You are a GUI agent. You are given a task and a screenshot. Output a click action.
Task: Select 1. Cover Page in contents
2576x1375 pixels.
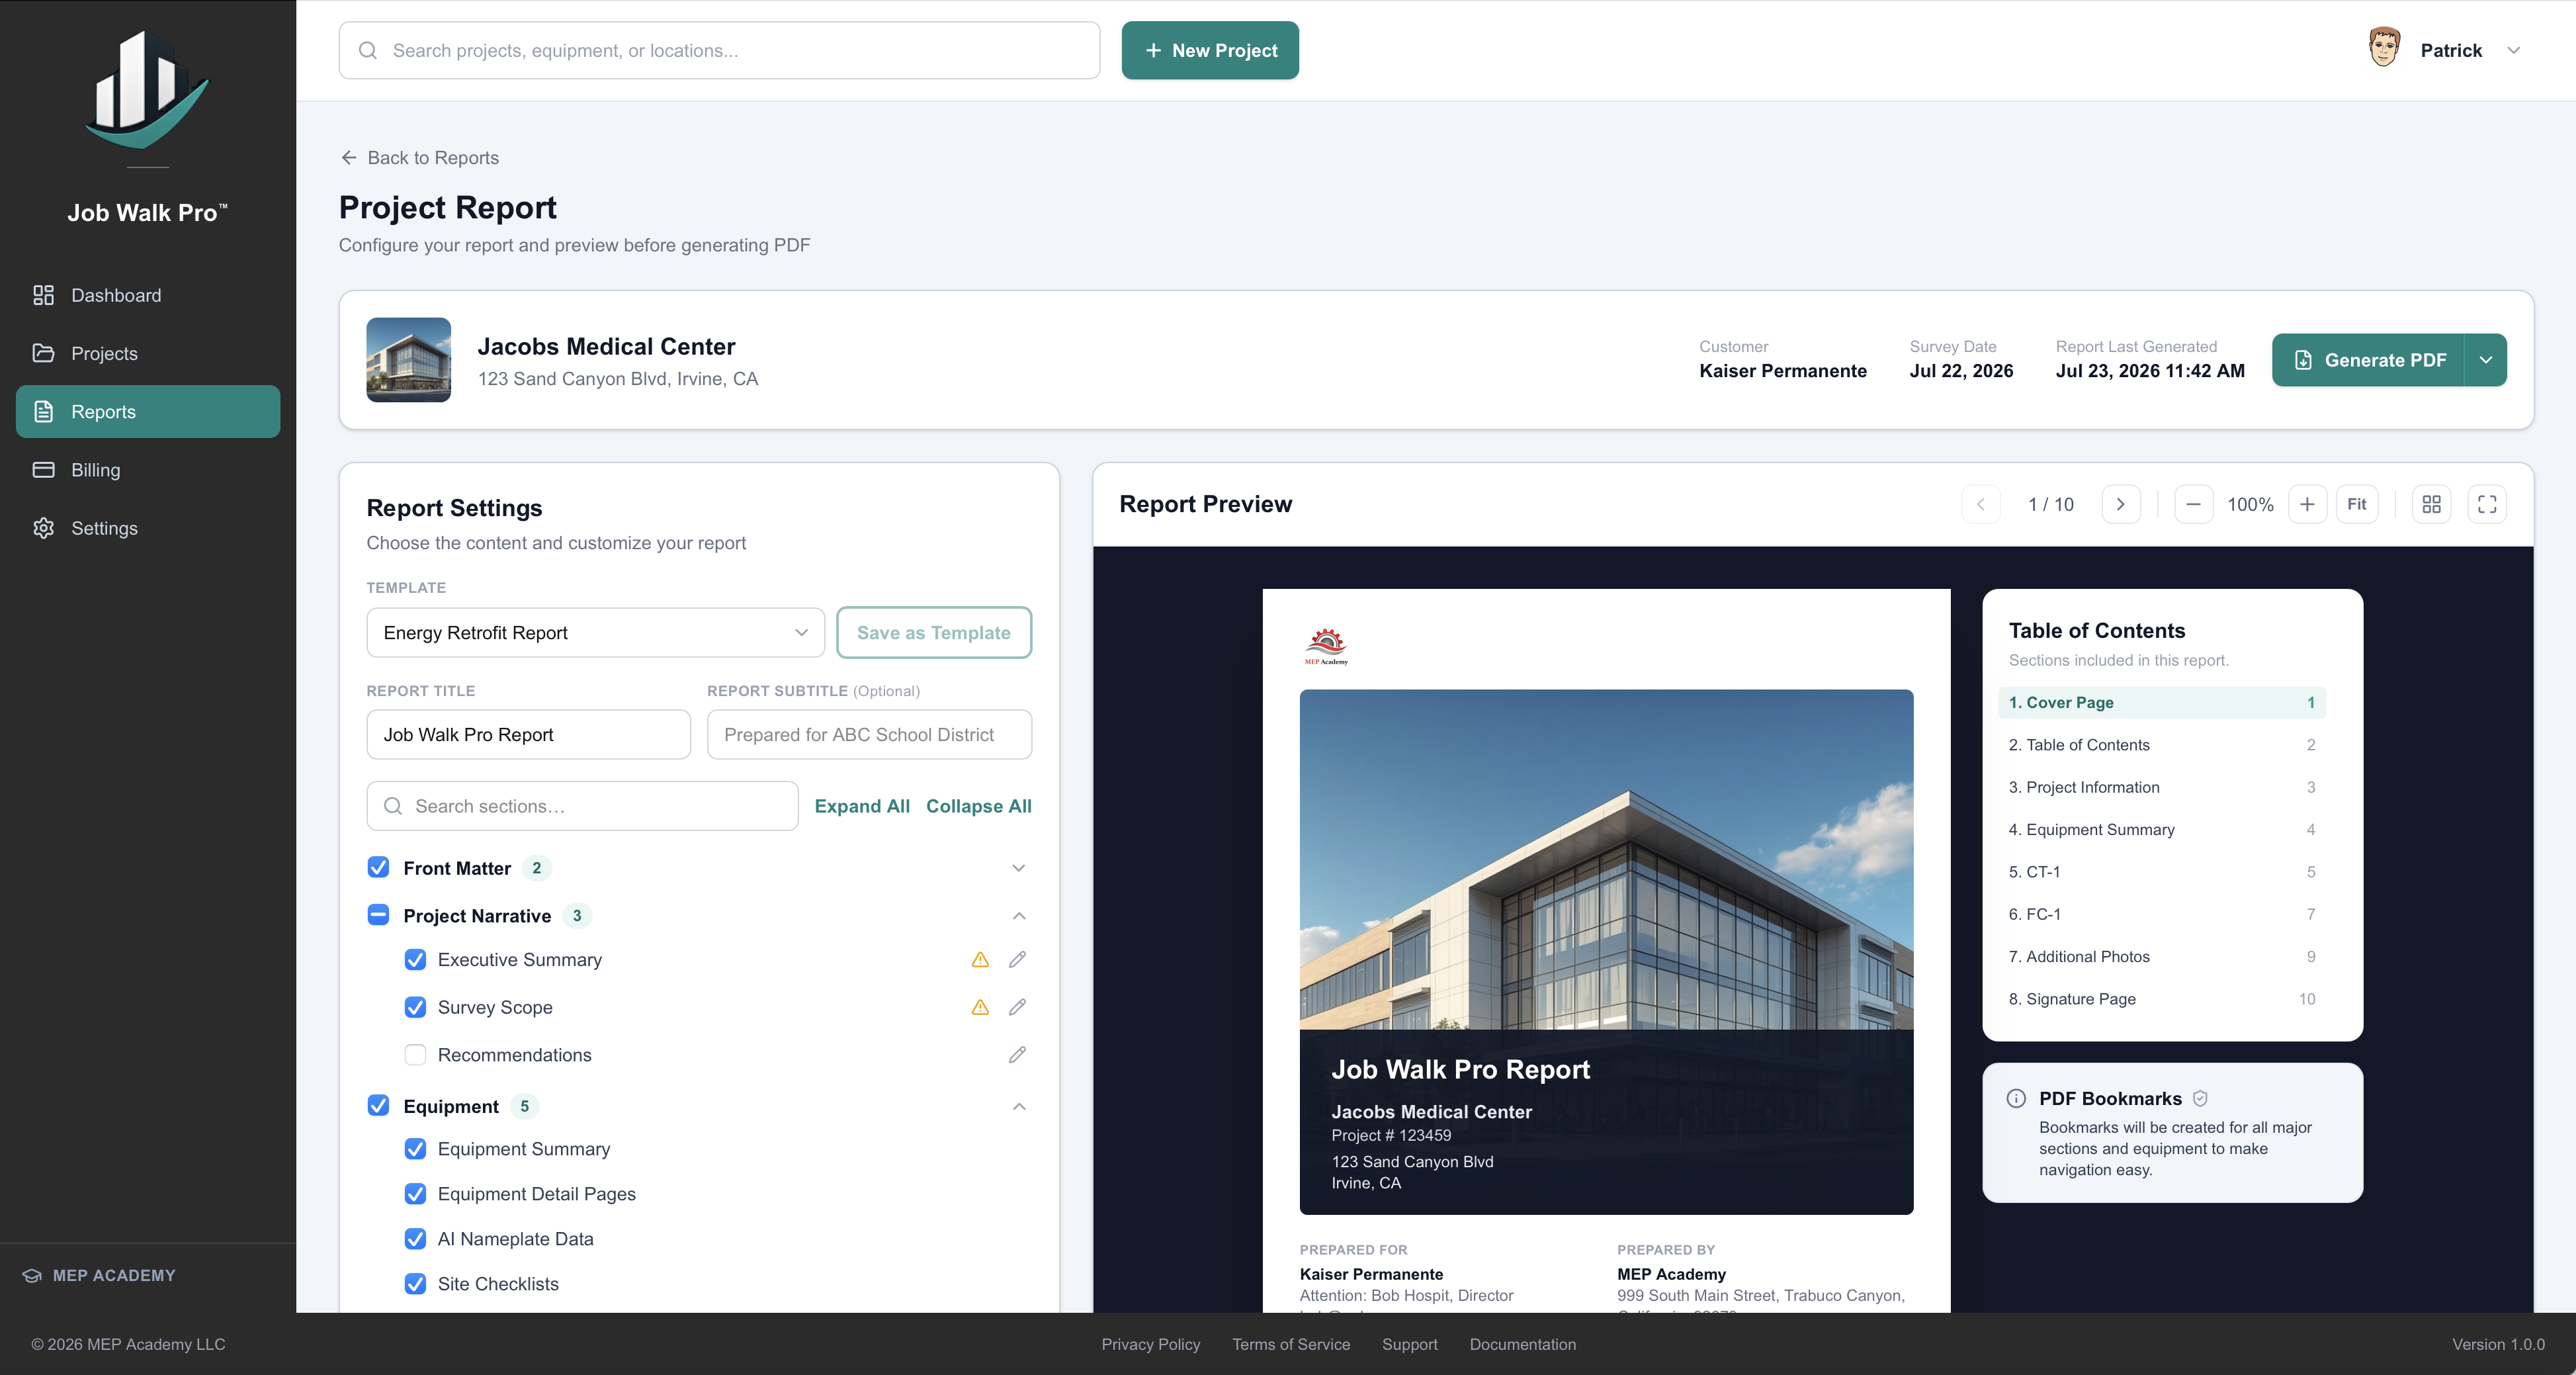point(2162,702)
